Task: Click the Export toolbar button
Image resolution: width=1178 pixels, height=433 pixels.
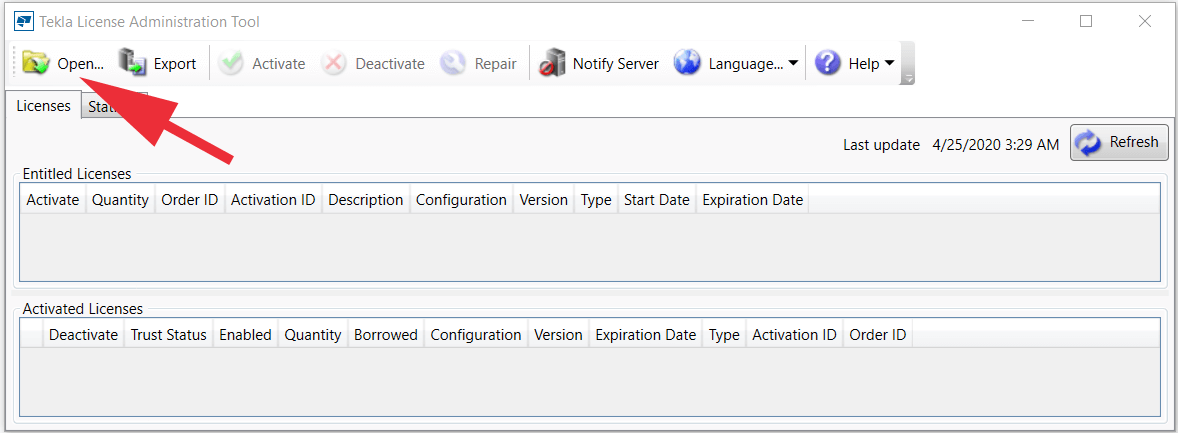Action: [x=158, y=64]
